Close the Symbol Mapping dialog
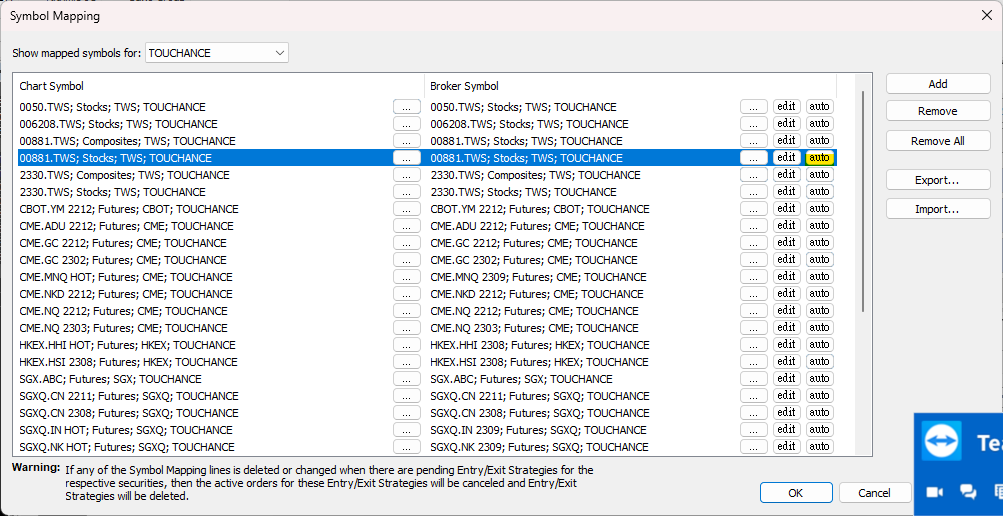The image size is (1003, 516). pyautogui.click(x=986, y=16)
